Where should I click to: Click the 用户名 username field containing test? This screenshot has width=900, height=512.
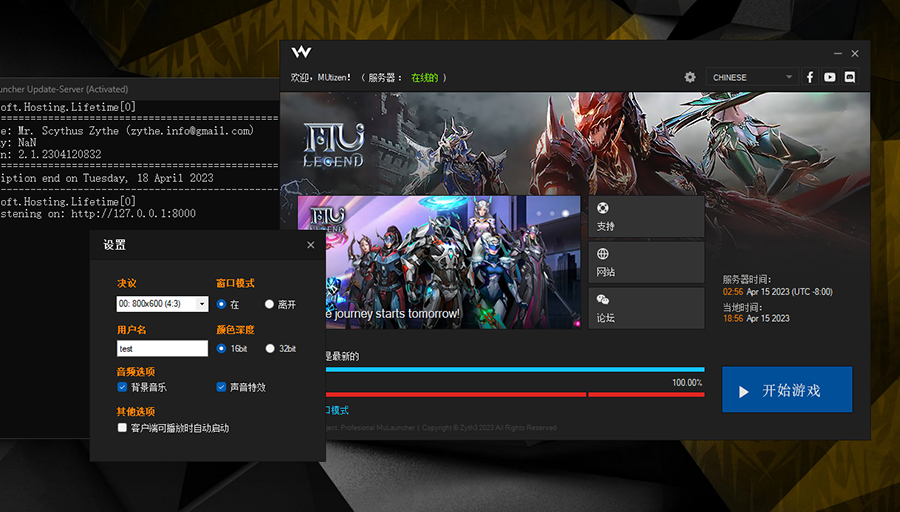[162, 349]
